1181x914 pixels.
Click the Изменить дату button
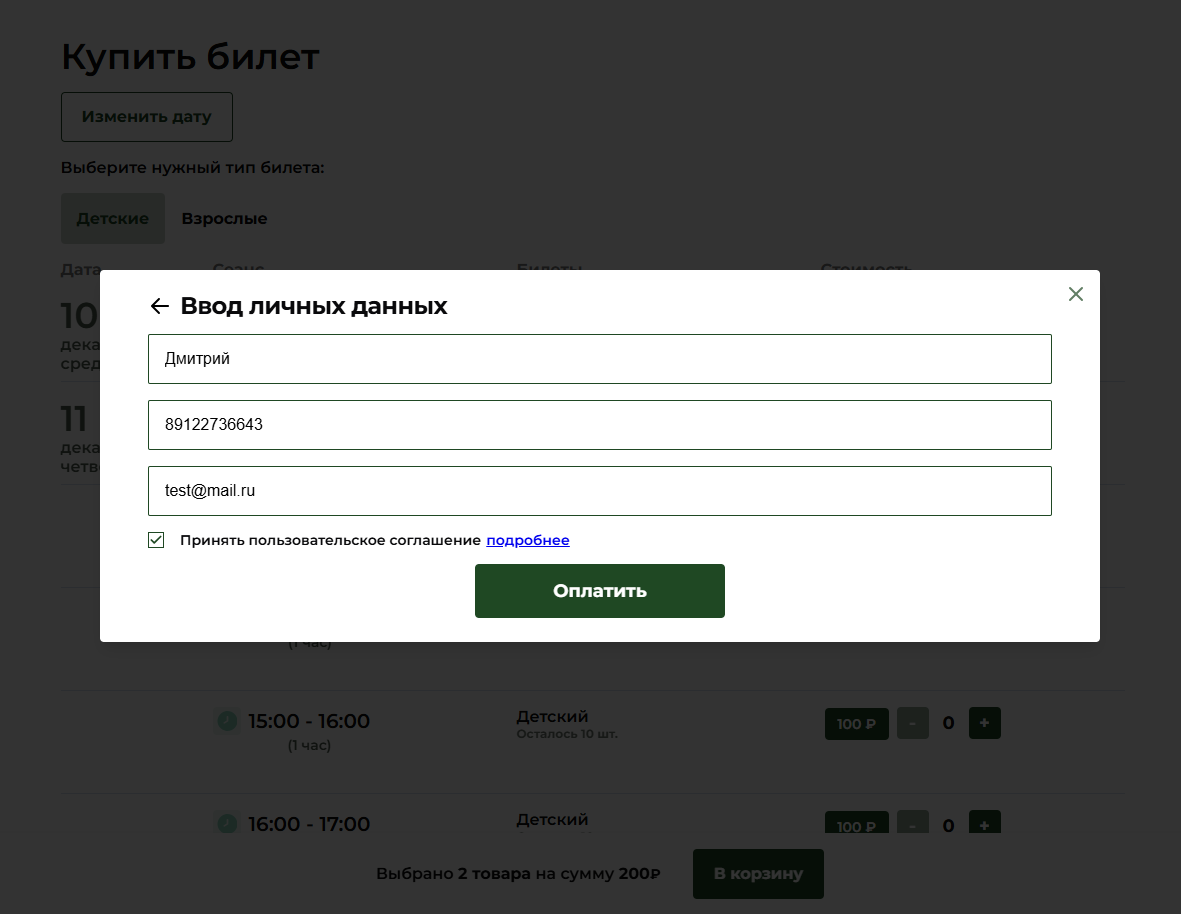pos(147,117)
